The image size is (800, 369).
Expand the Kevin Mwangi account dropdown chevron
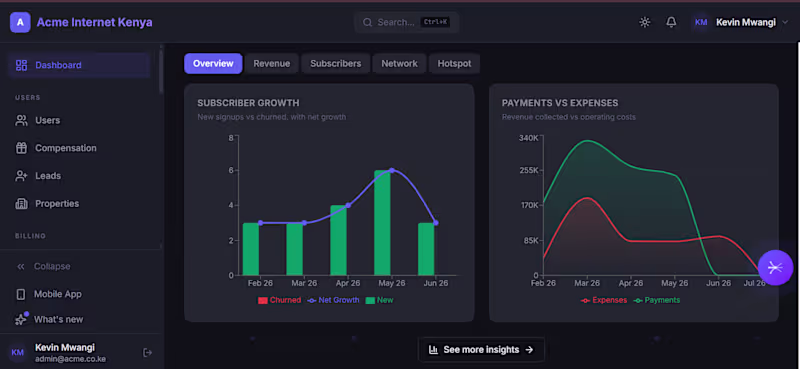[x=785, y=22]
